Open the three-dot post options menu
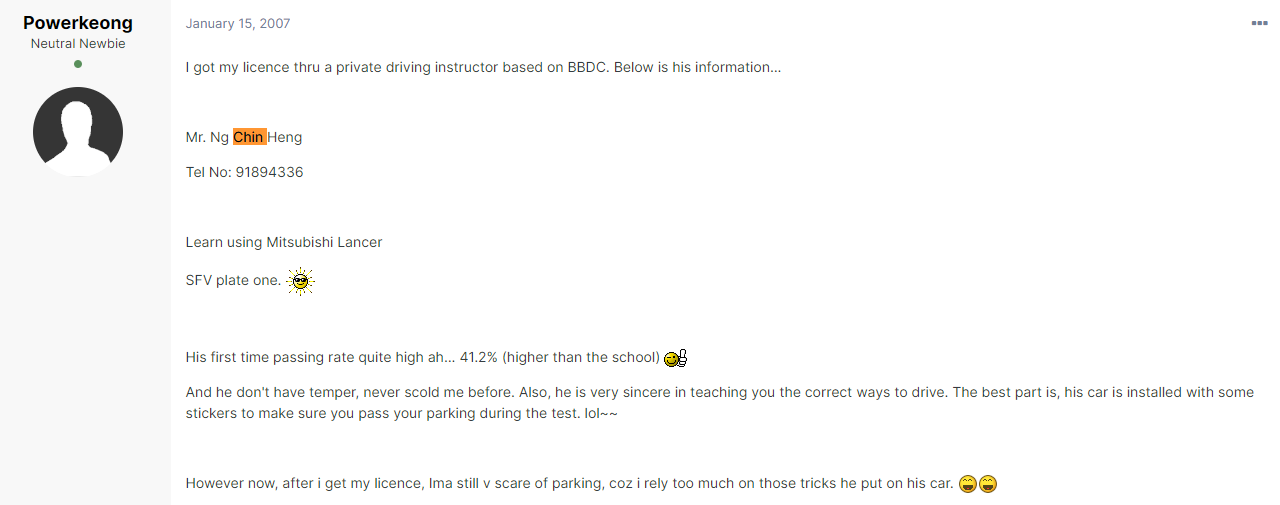 point(1259,23)
